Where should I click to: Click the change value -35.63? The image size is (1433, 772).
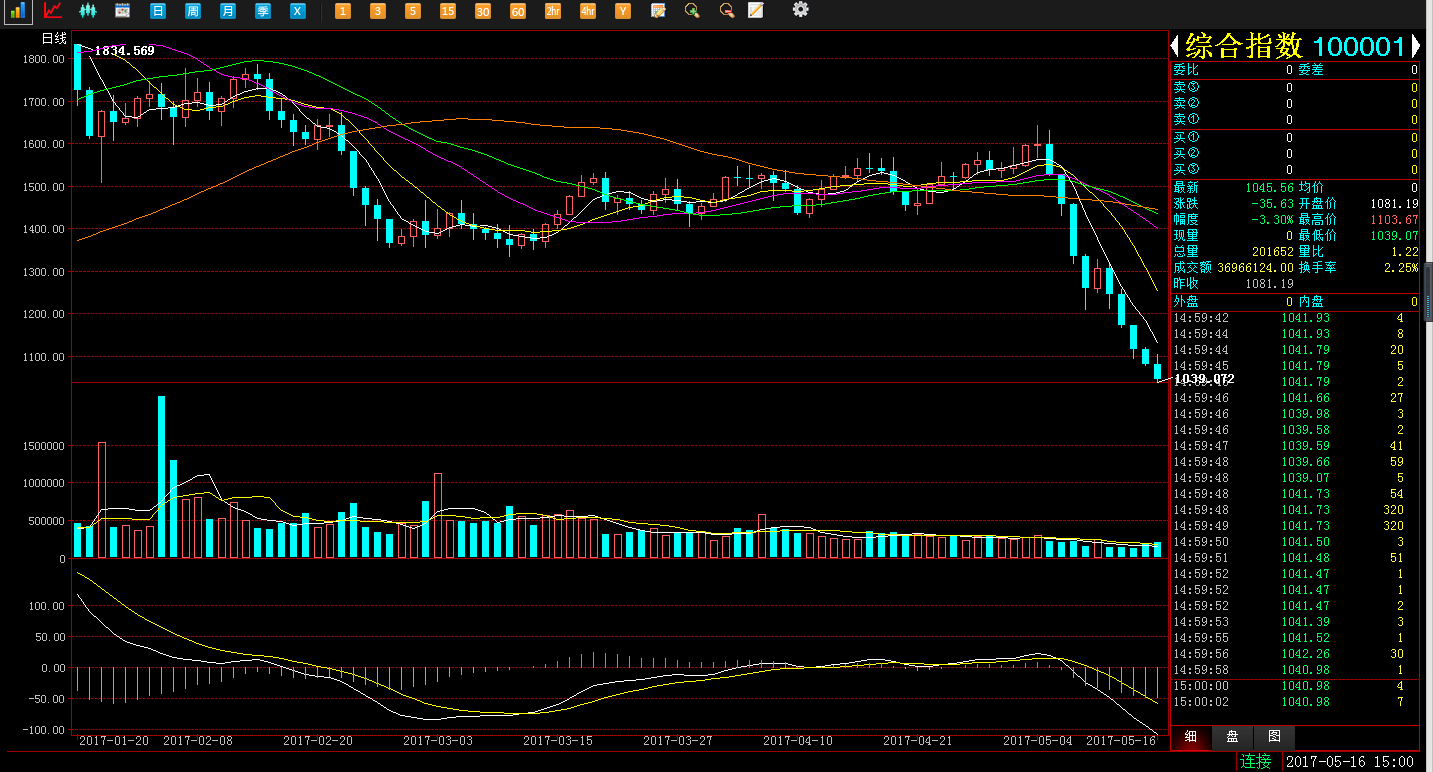click(1273, 203)
